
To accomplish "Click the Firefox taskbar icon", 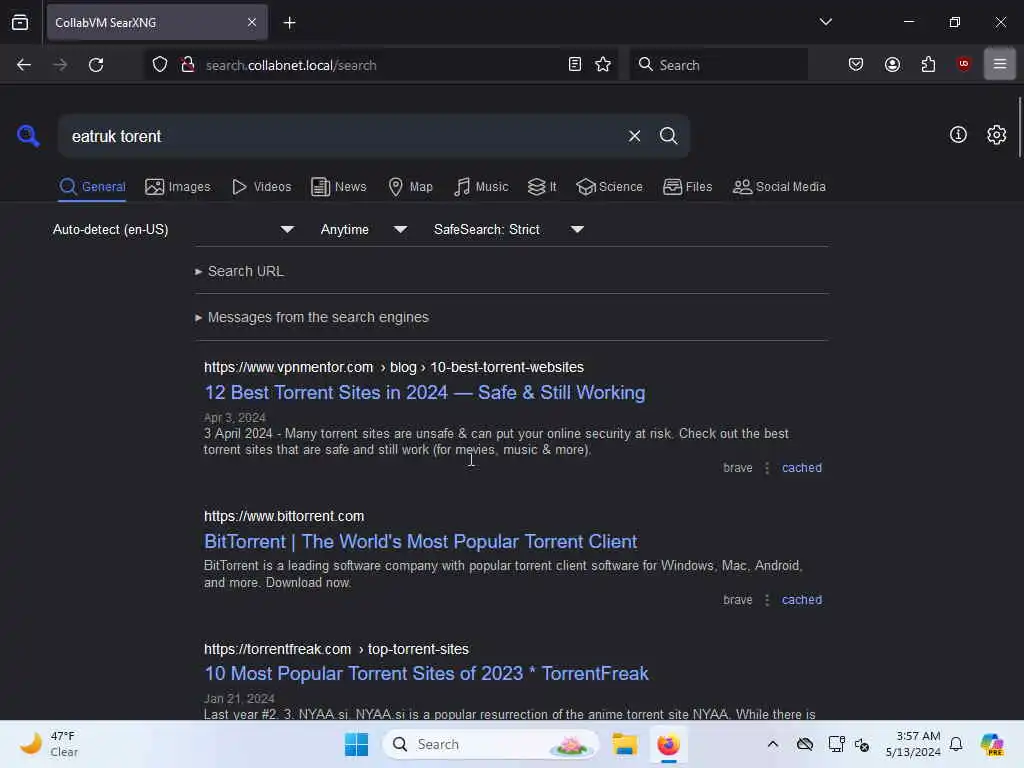I will coord(668,744).
